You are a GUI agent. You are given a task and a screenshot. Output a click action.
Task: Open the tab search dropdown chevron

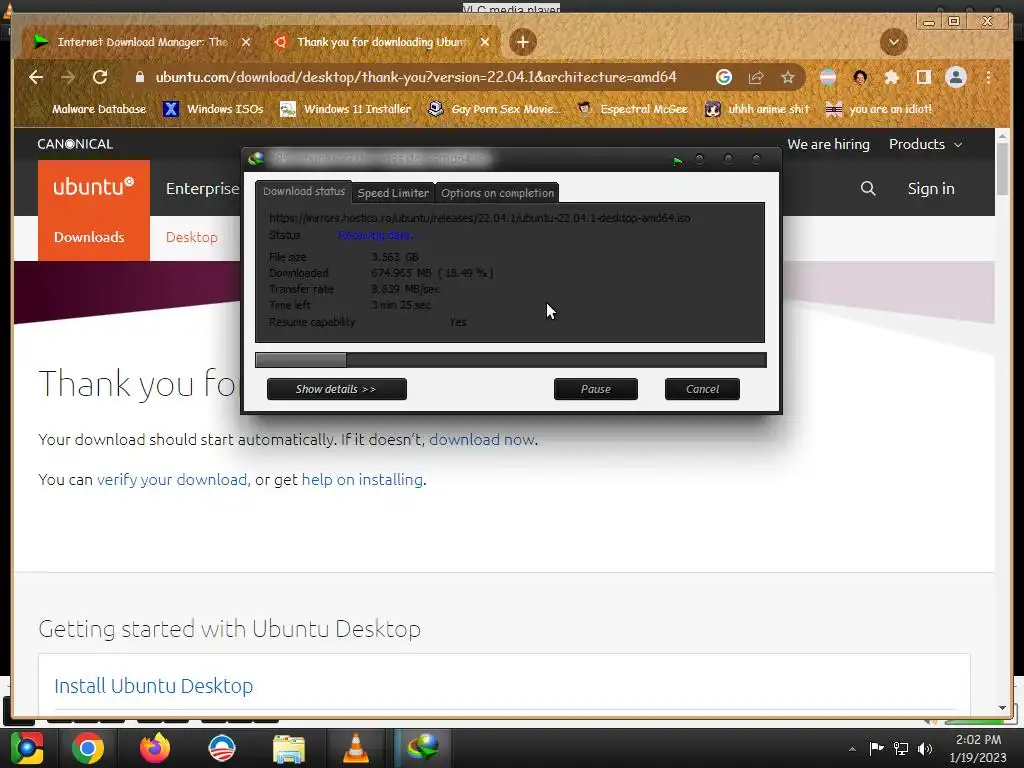click(x=893, y=42)
